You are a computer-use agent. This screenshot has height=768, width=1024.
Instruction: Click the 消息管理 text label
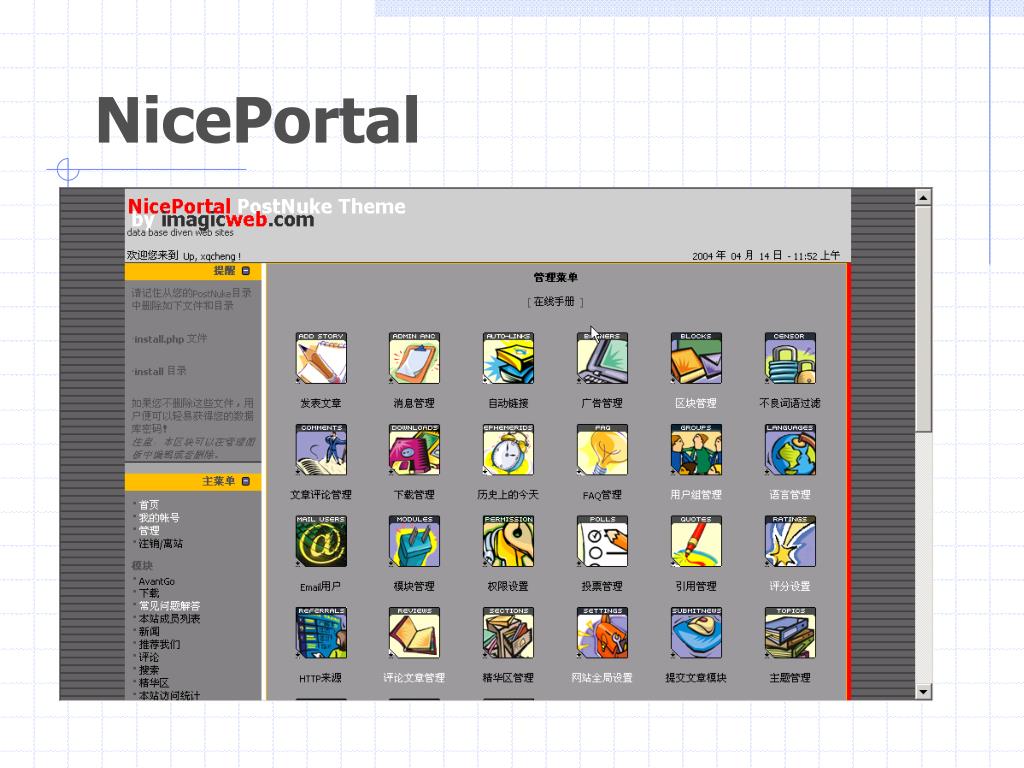414,404
